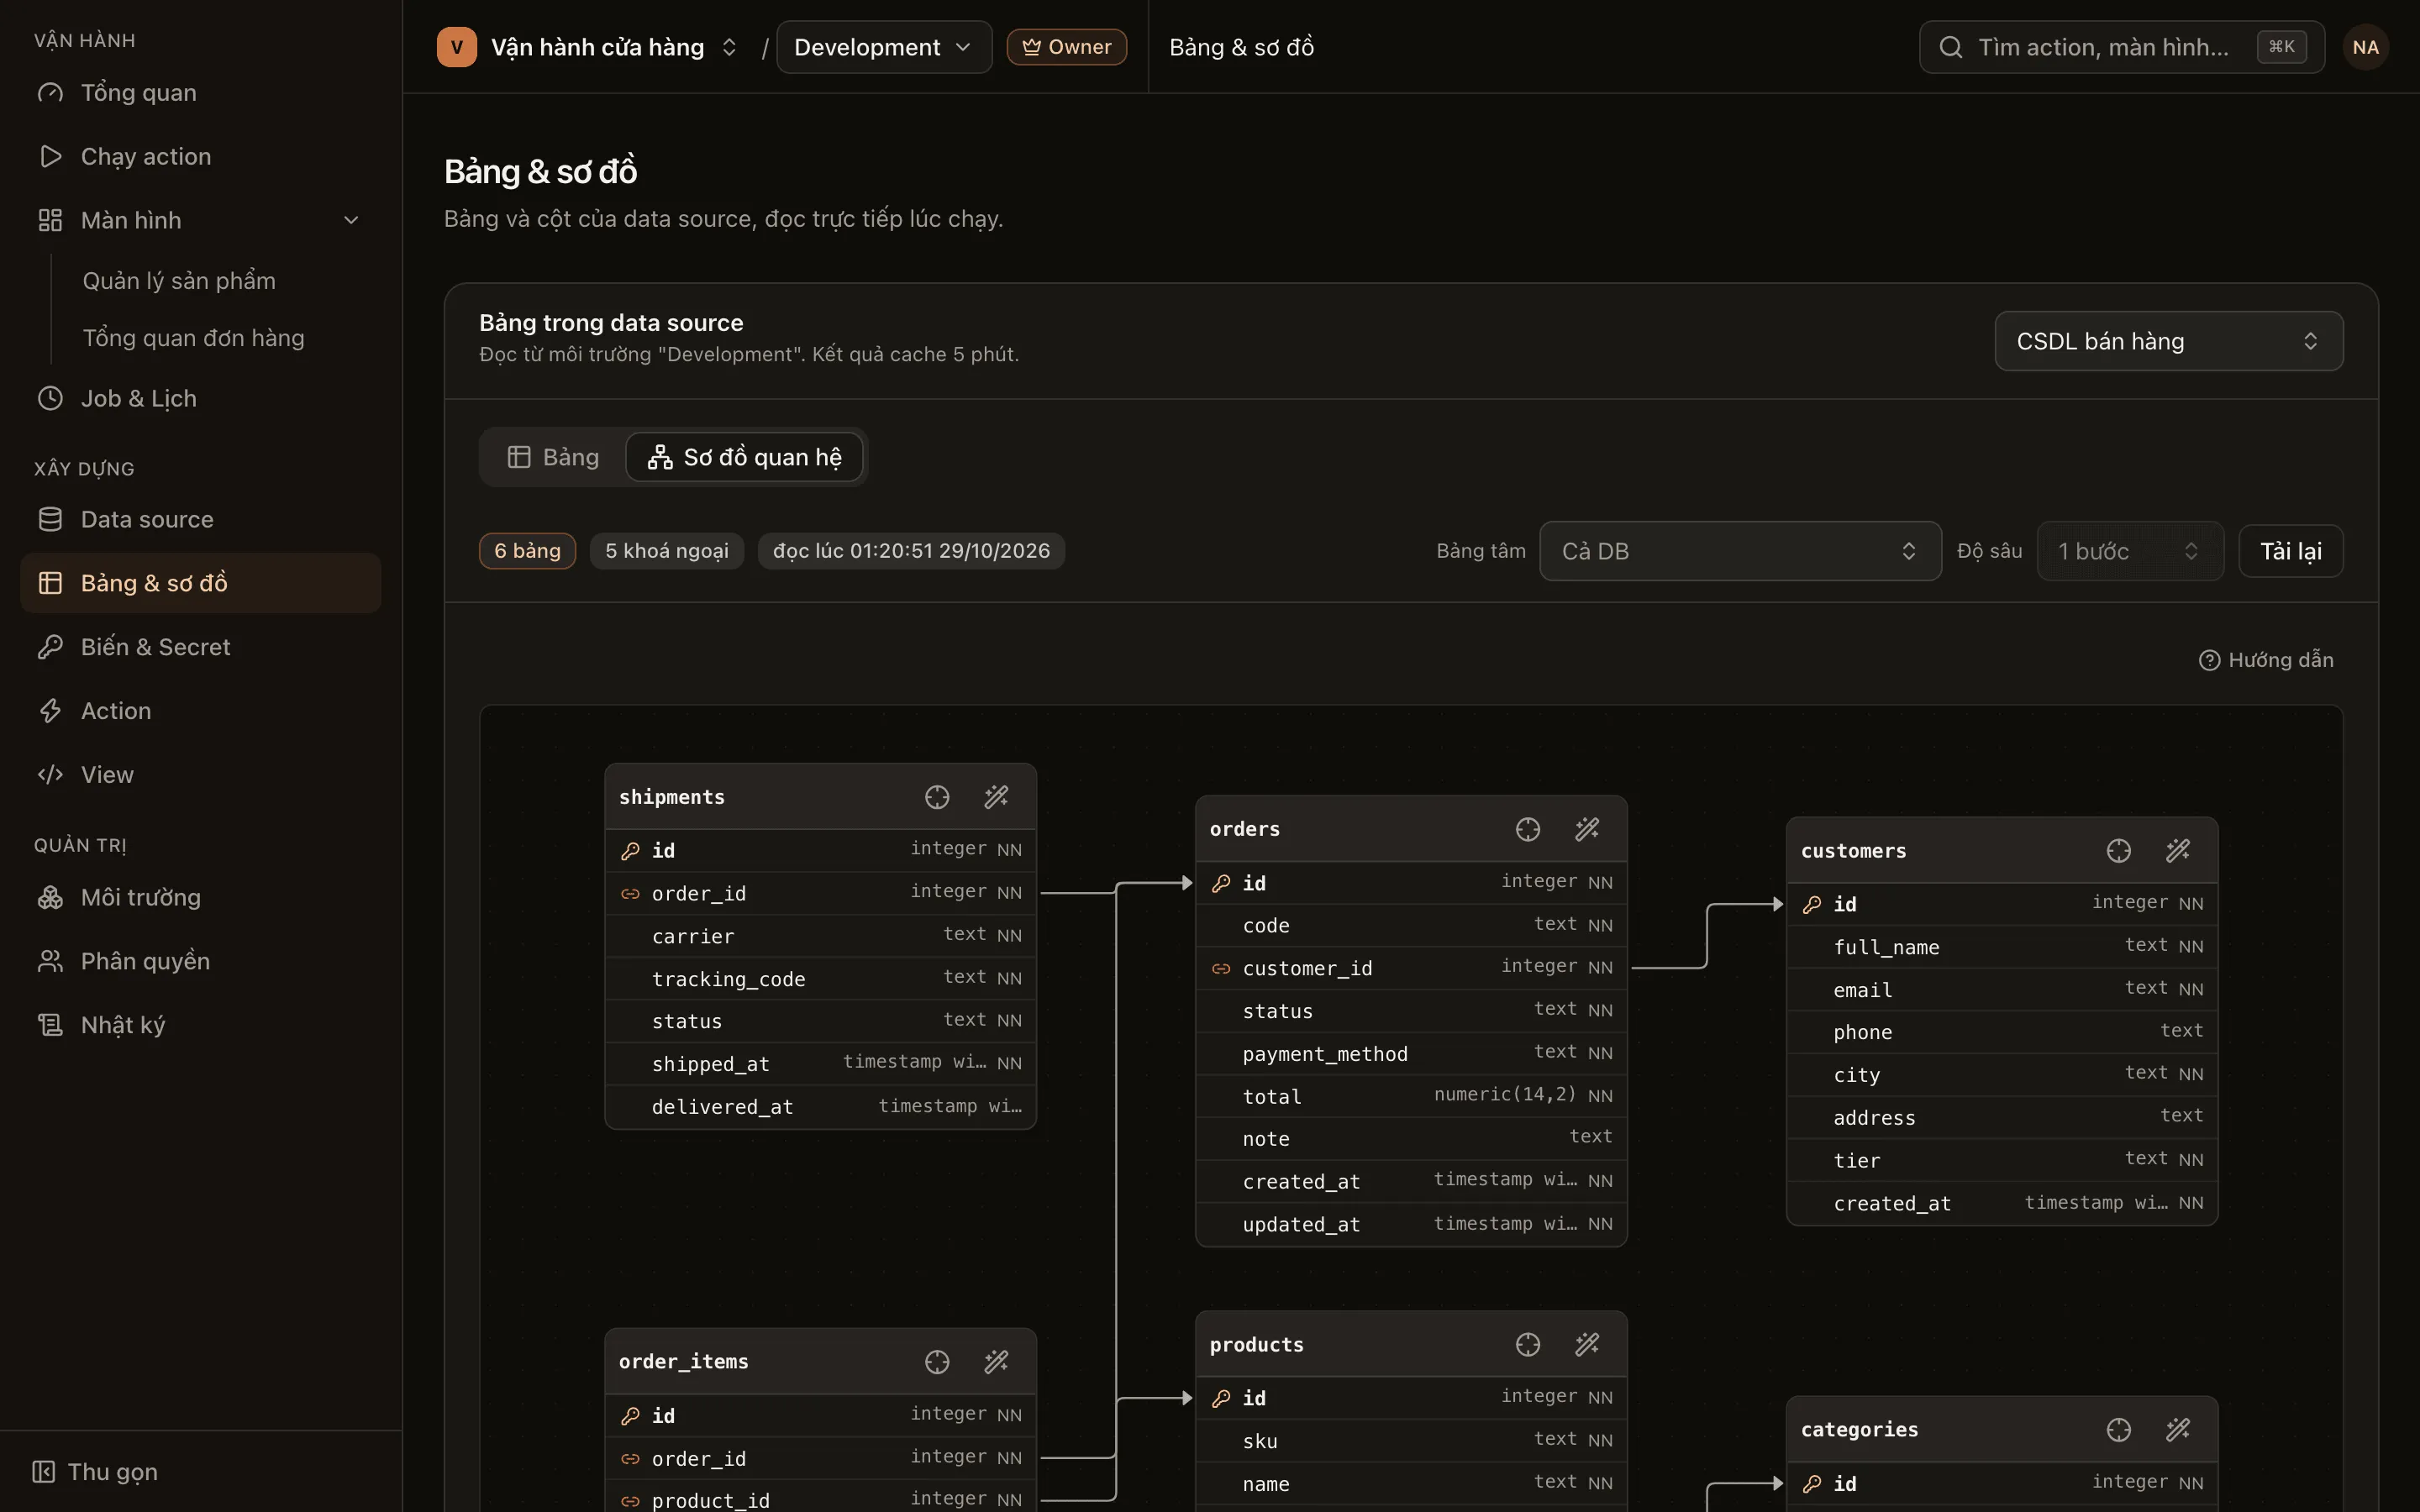The width and height of the screenshot is (2420, 1512).
Task: Click the V workspace logo icon
Action: (457, 47)
